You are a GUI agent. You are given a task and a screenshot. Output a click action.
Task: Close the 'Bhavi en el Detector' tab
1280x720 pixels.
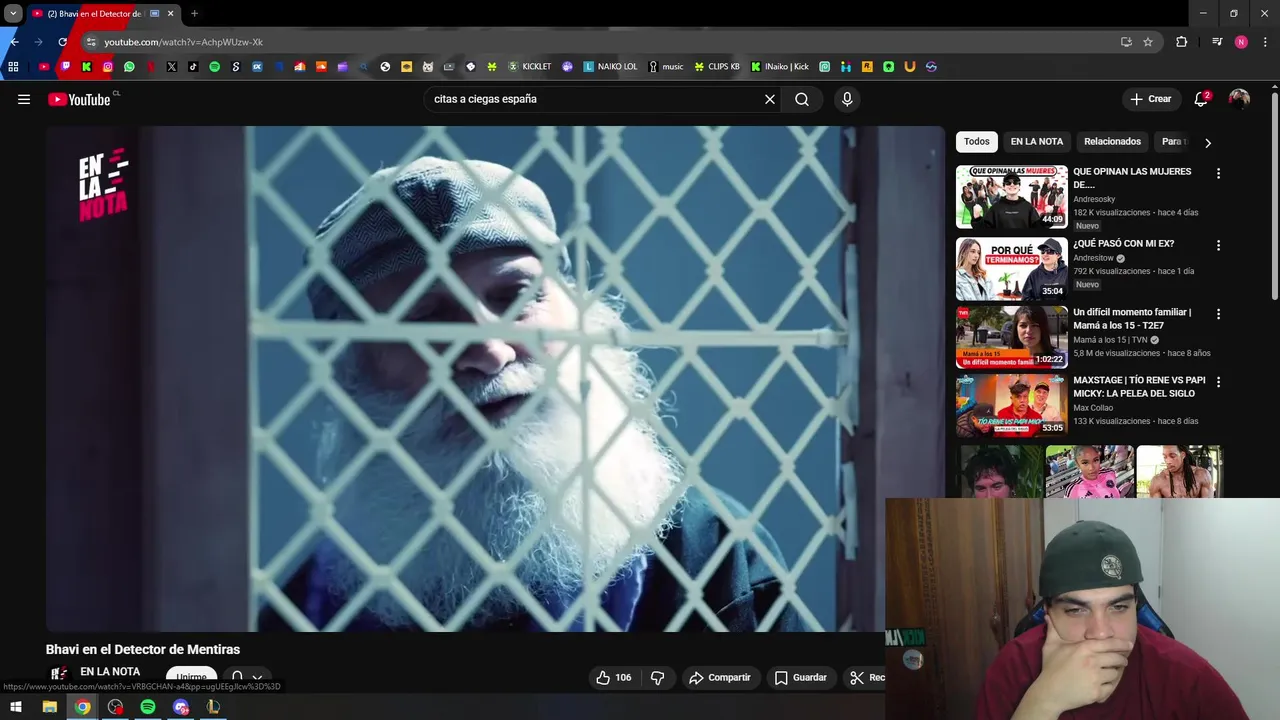point(170,14)
